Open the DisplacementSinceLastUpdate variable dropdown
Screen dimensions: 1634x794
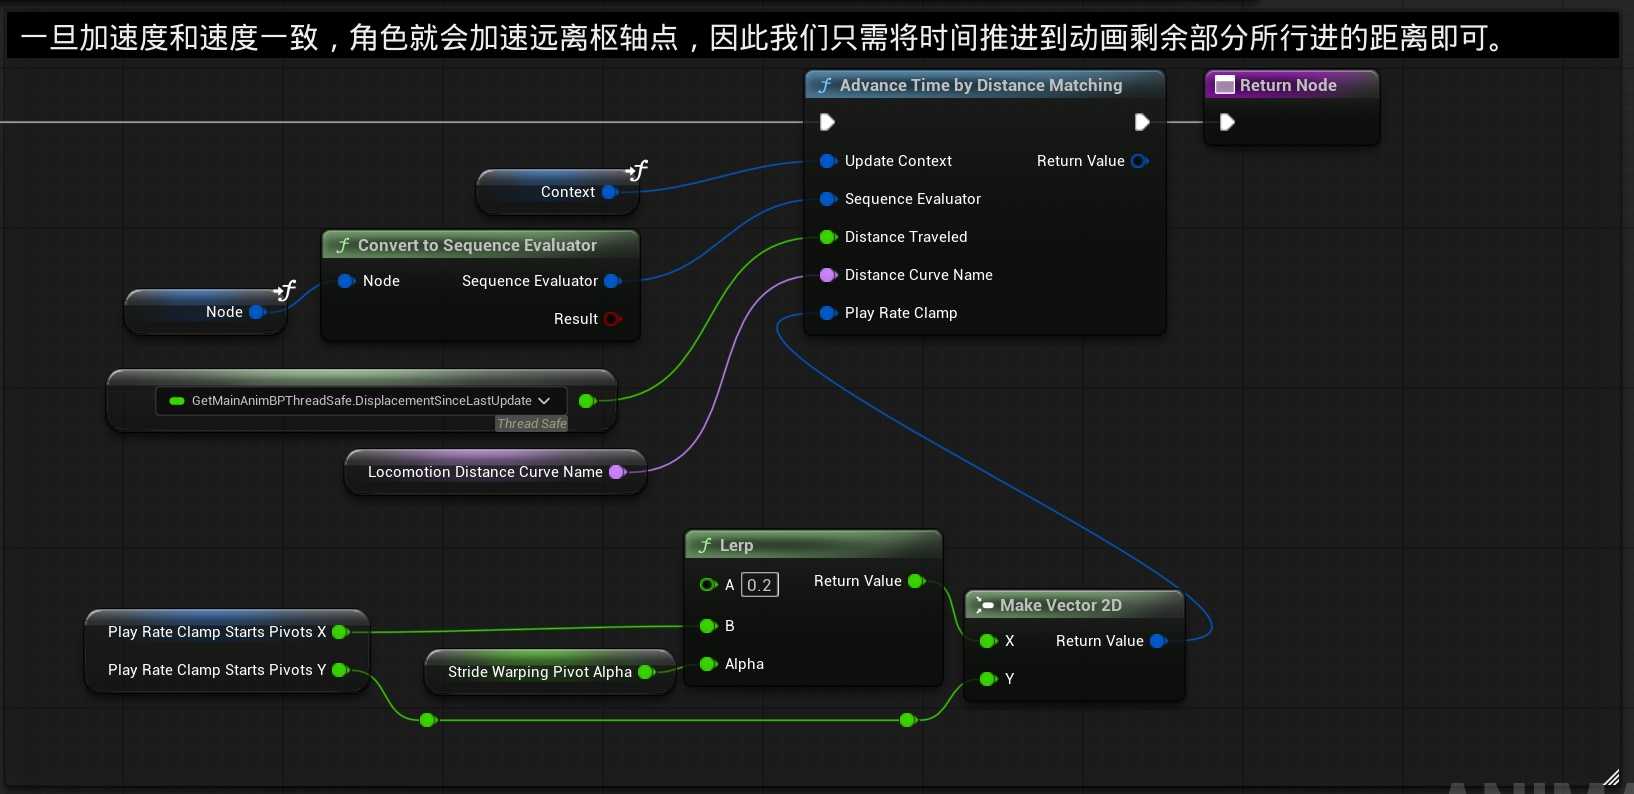[x=544, y=401]
